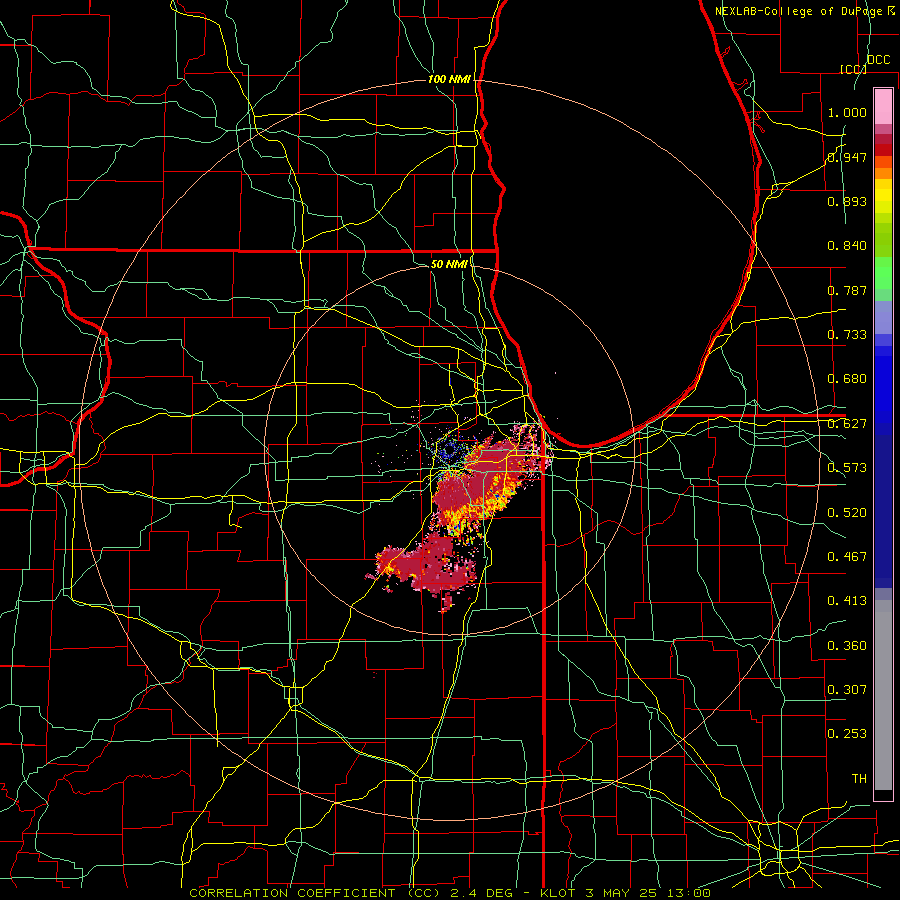
Task: Click the "100 NMI" range ring label
Action: point(449,79)
